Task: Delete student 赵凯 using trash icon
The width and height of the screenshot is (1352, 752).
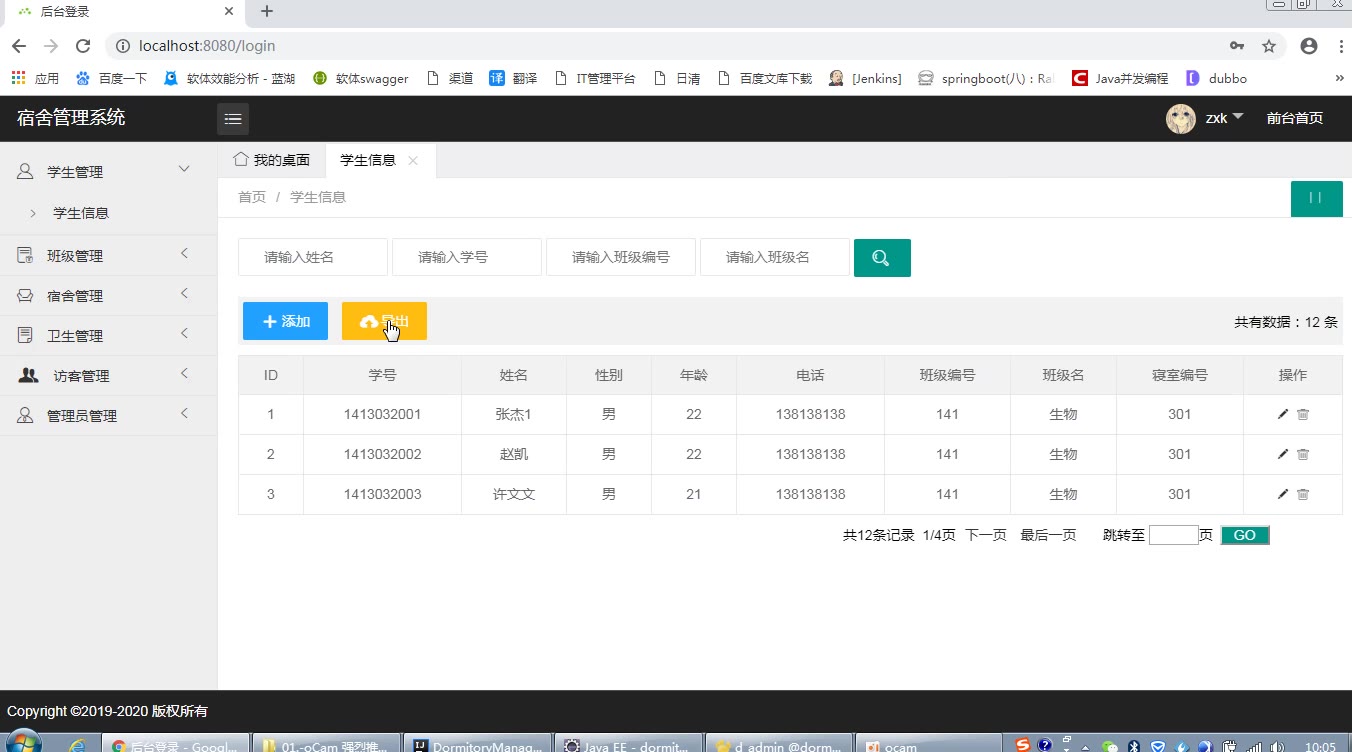Action: coord(1303,454)
